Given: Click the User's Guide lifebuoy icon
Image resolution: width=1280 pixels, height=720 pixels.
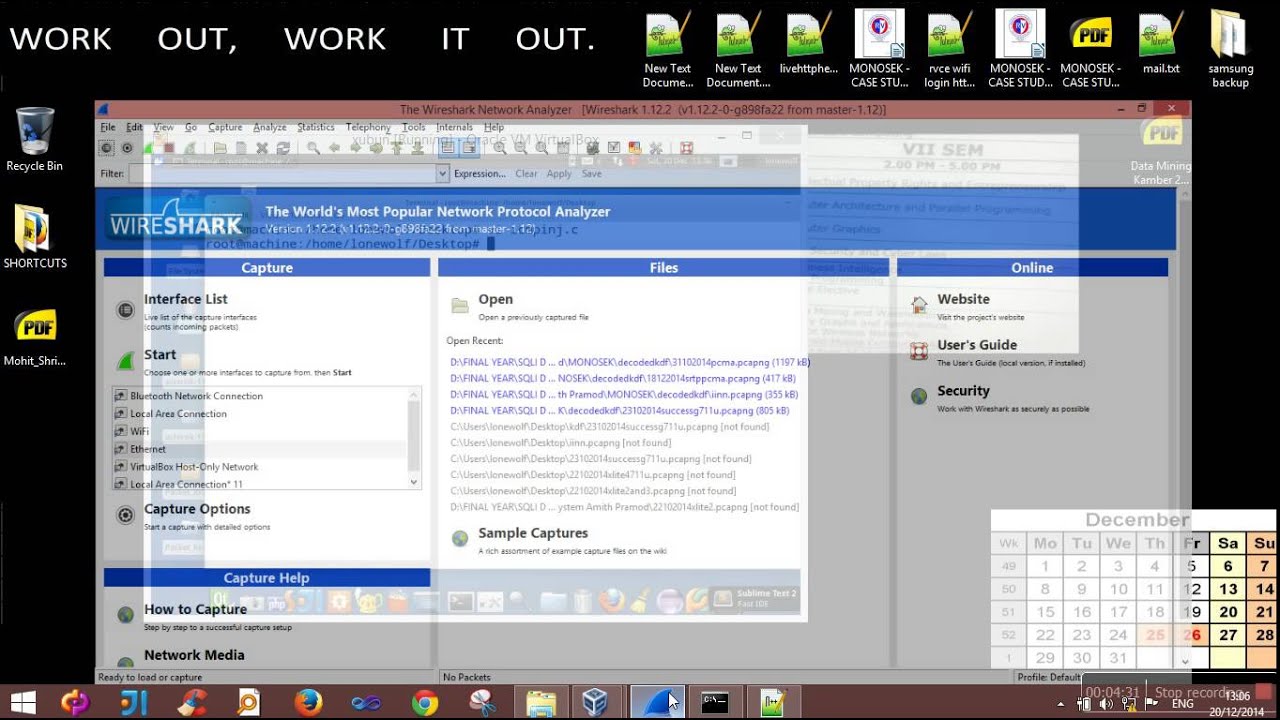Looking at the screenshot, I should (x=919, y=351).
